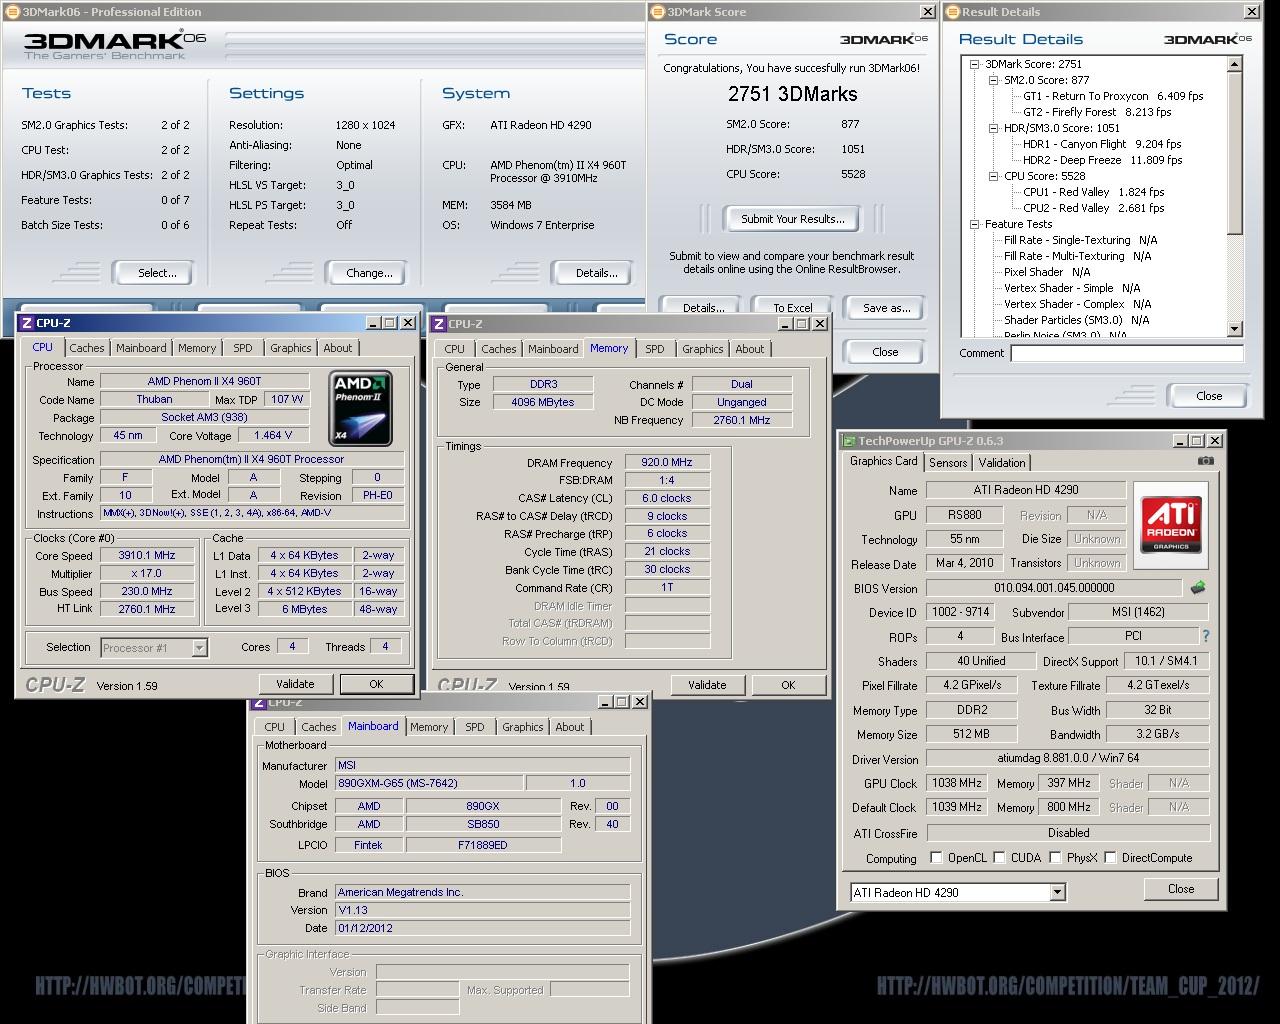Click the DRAM Frequency value 920.0 MHz
Viewport: 1280px width, 1024px height.
point(667,463)
